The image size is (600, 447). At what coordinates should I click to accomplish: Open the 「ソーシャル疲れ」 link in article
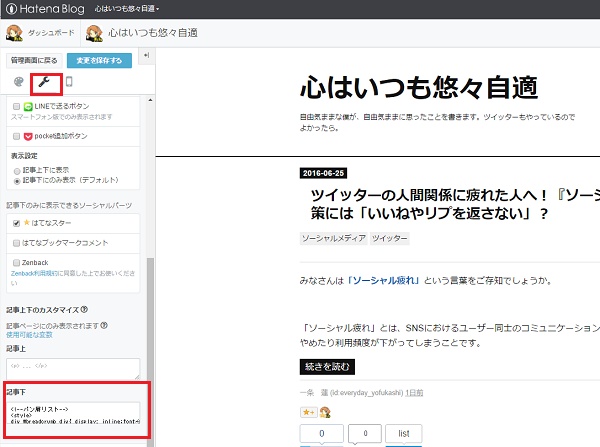(384, 281)
